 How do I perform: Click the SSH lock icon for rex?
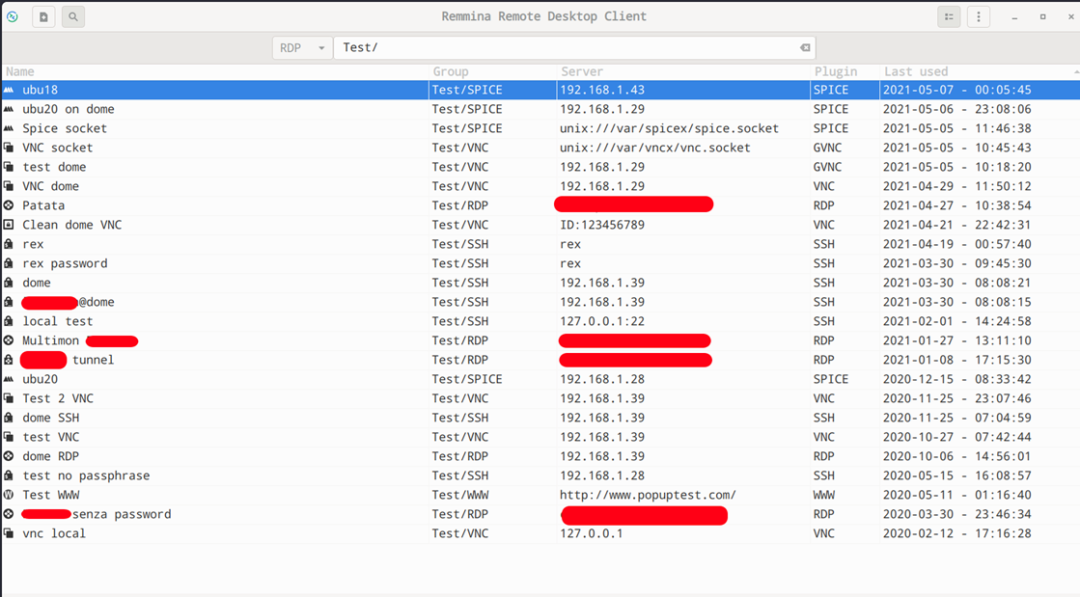tap(9, 244)
